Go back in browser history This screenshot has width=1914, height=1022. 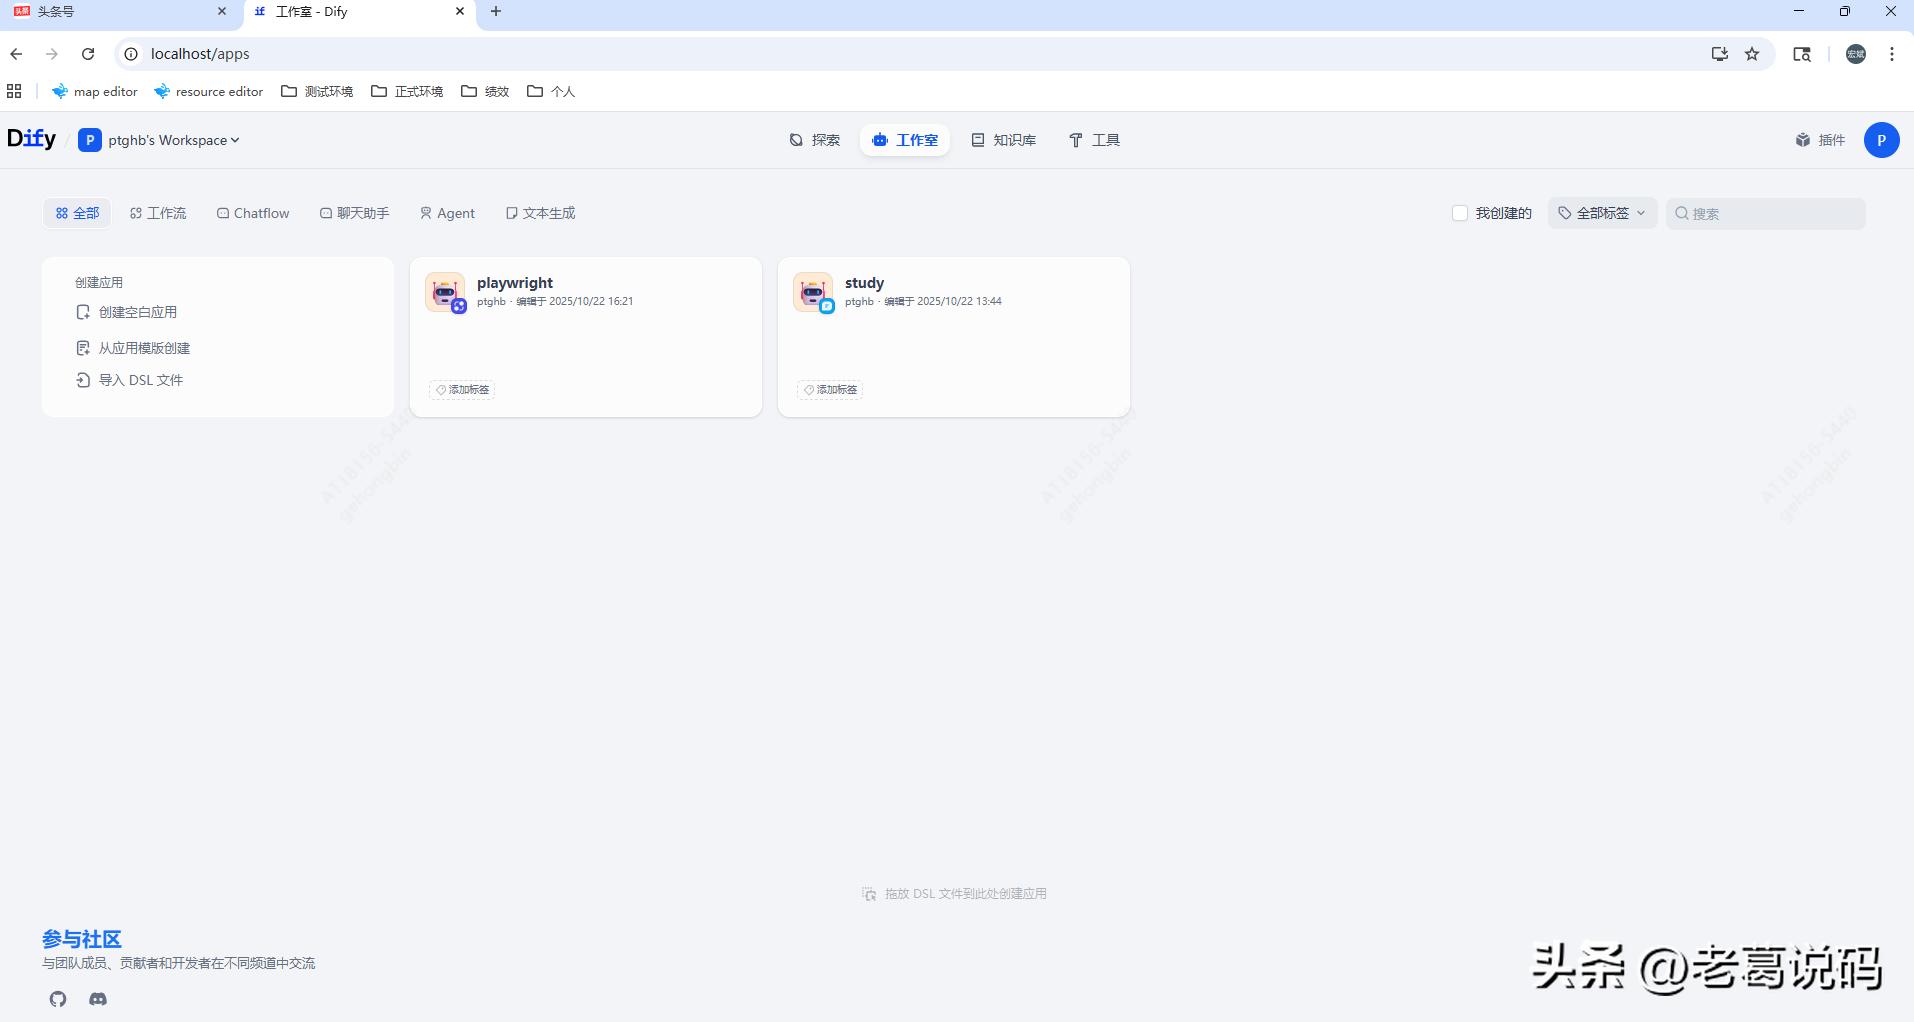pos(16,54)
